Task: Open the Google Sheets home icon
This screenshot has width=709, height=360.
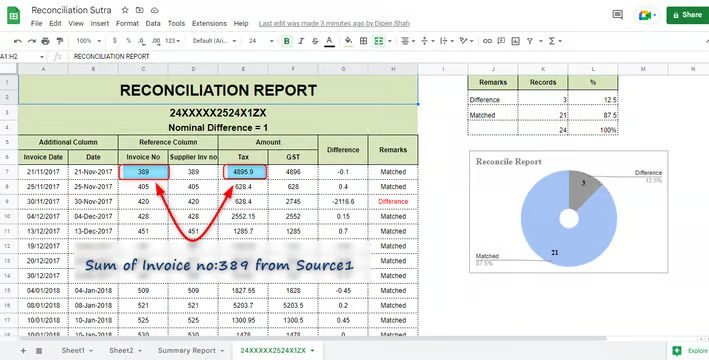Action: [x=14, y=16]
